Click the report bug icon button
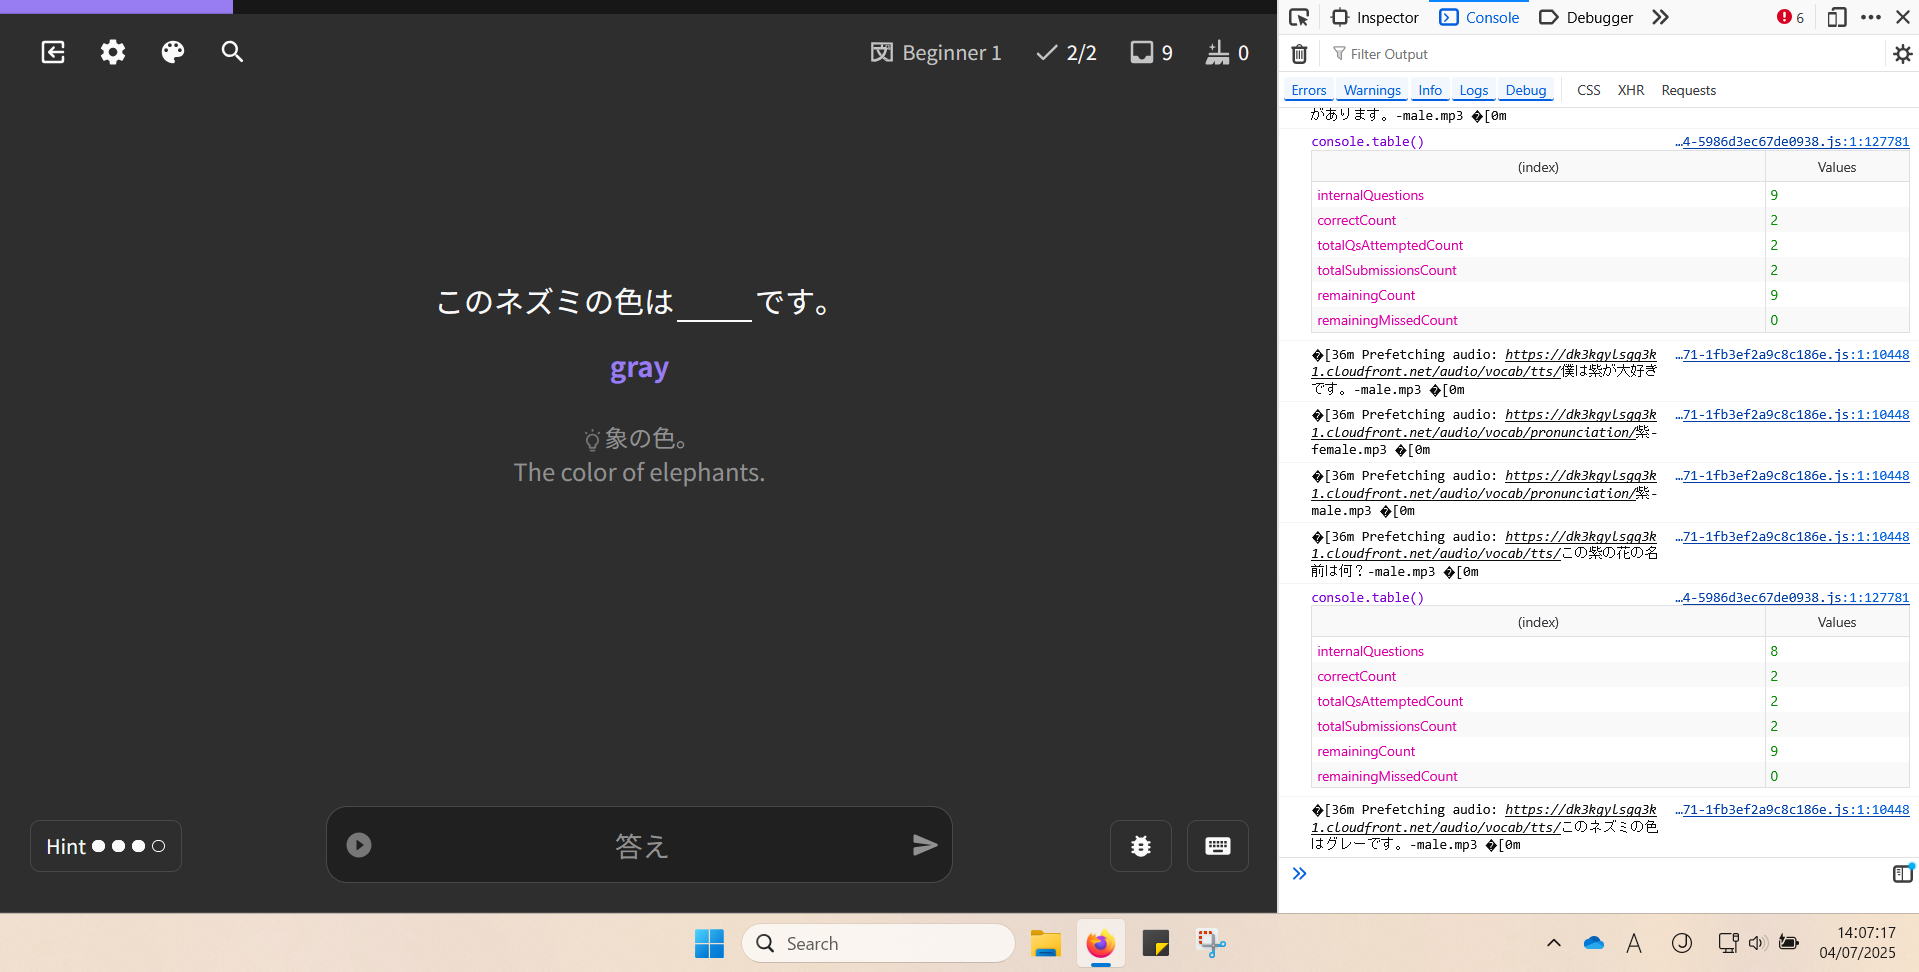Image resolution: width=1919 pixels, height=972 pixels. coord(1141,846)
